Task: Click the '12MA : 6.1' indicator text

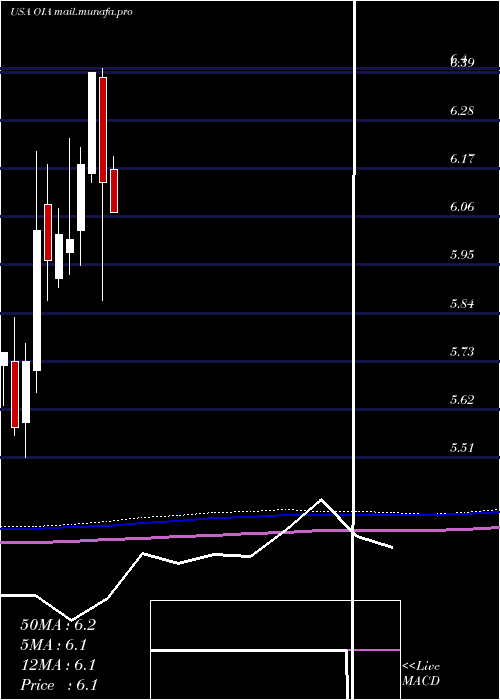Action: pos(58,665)
